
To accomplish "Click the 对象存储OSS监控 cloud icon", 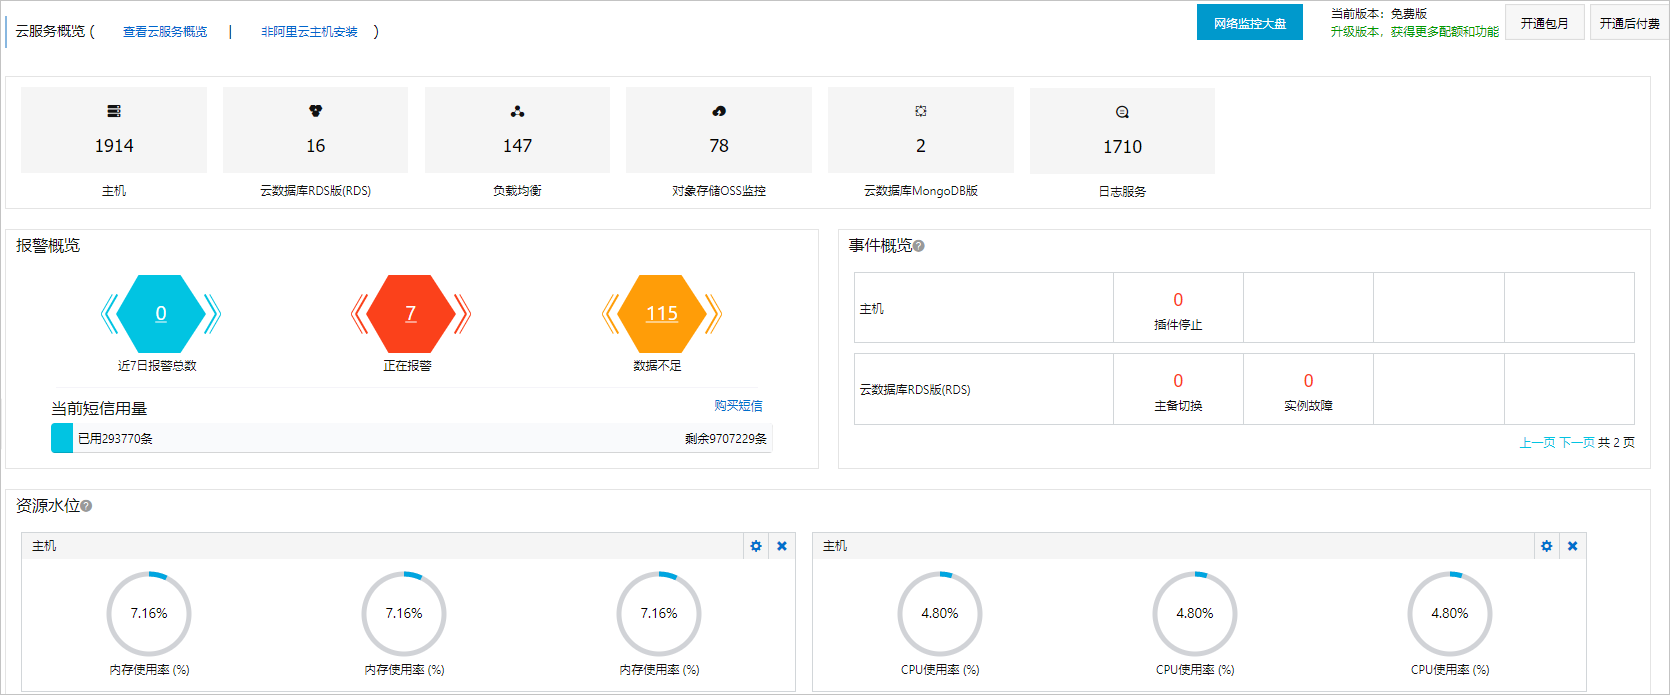I will click(719, 111).
